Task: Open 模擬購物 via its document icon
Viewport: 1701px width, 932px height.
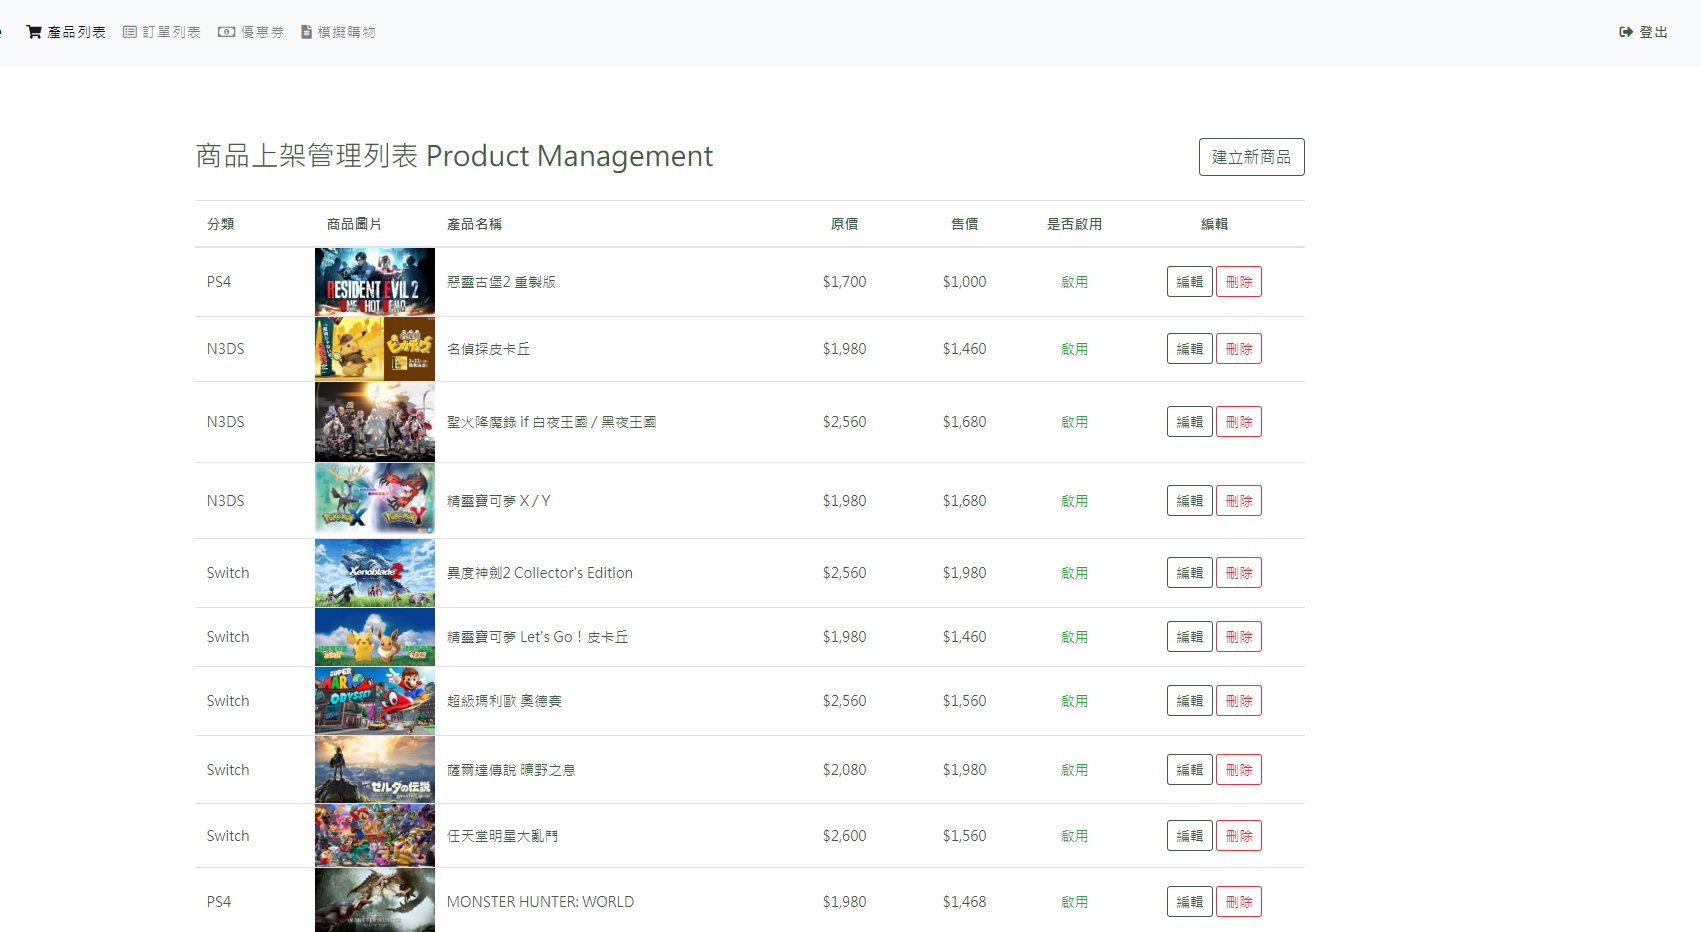Action: (x=307, y=31)
